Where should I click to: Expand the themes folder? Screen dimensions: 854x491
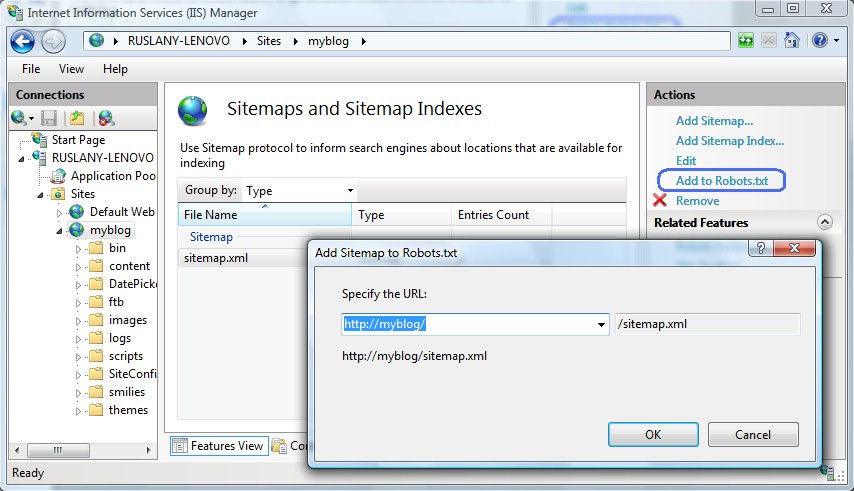[x=78, y=410]
